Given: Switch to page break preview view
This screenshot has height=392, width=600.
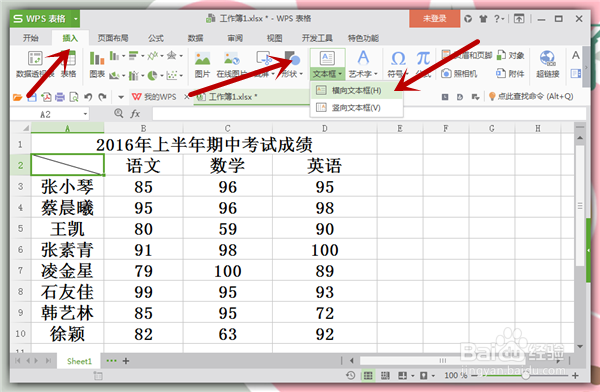Looking at the screenshot, I should 385,376.
